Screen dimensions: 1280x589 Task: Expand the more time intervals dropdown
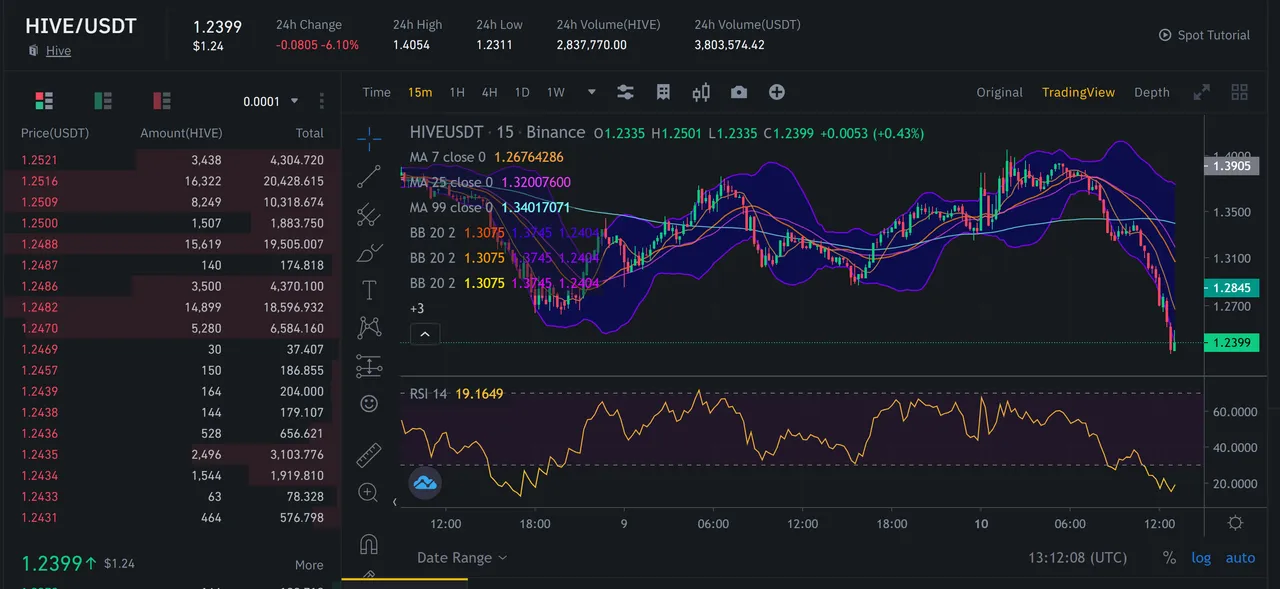coord(591,92)
